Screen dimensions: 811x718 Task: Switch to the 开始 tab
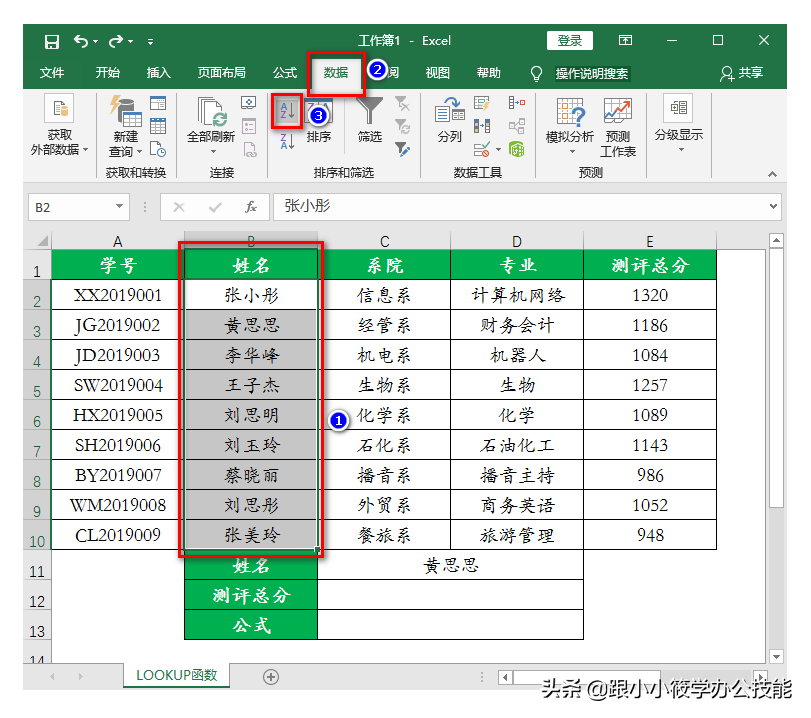point(108,73)
